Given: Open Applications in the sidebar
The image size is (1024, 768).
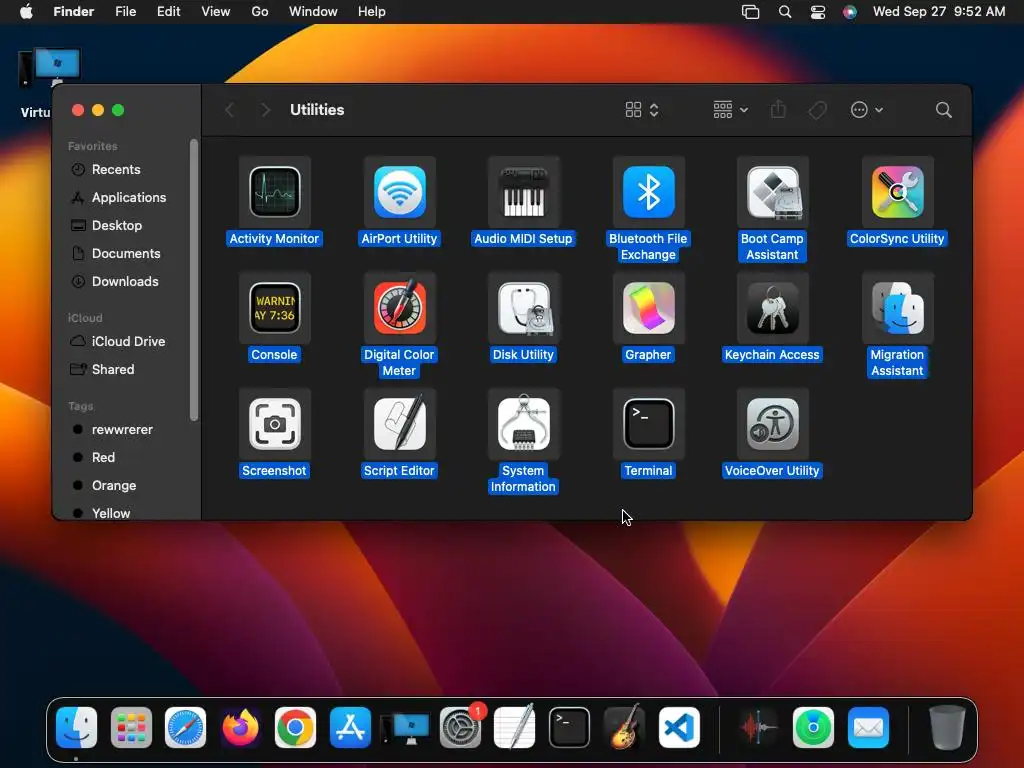Looking at the screenshot, I should tap(127, 197).
